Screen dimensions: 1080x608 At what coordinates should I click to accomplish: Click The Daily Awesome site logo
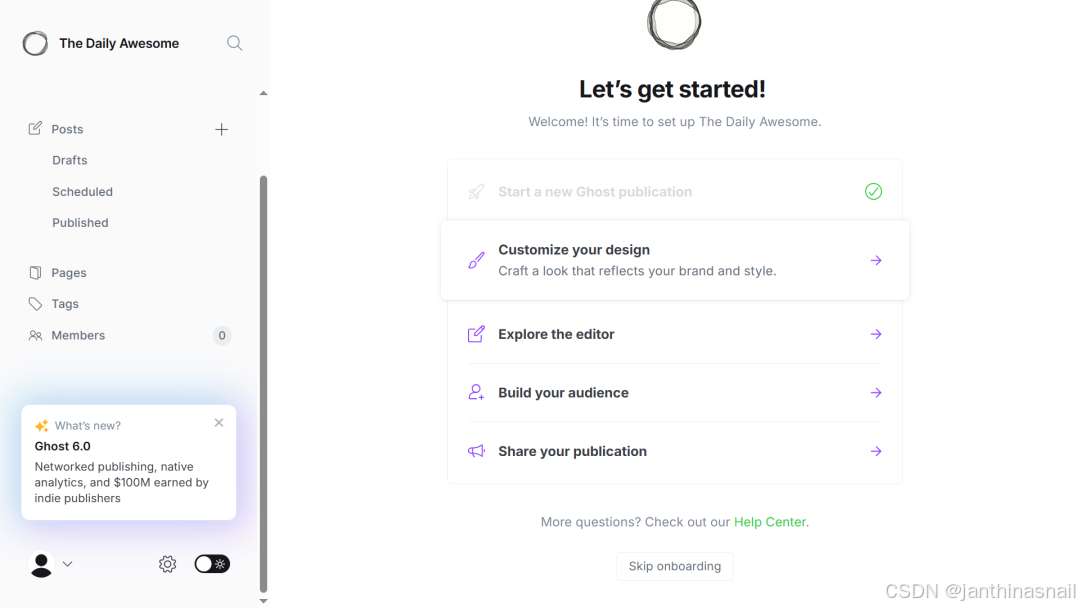pyautogui.click(x=35, y=43)
